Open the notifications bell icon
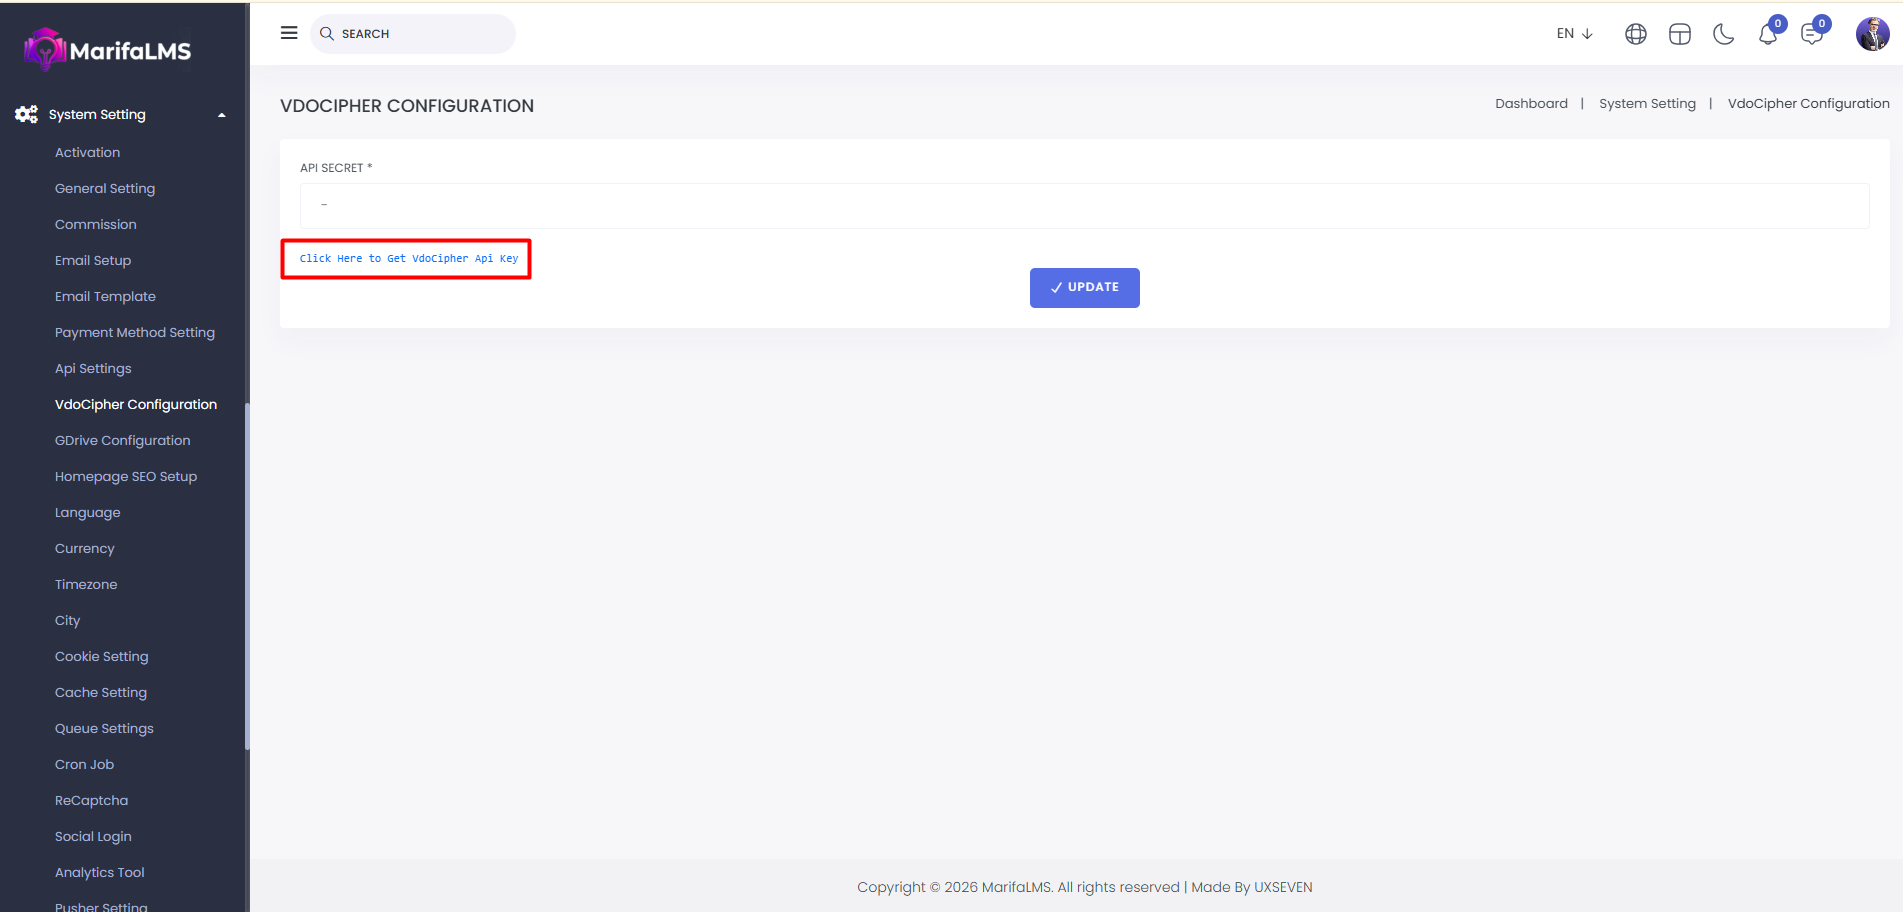 1767,35
